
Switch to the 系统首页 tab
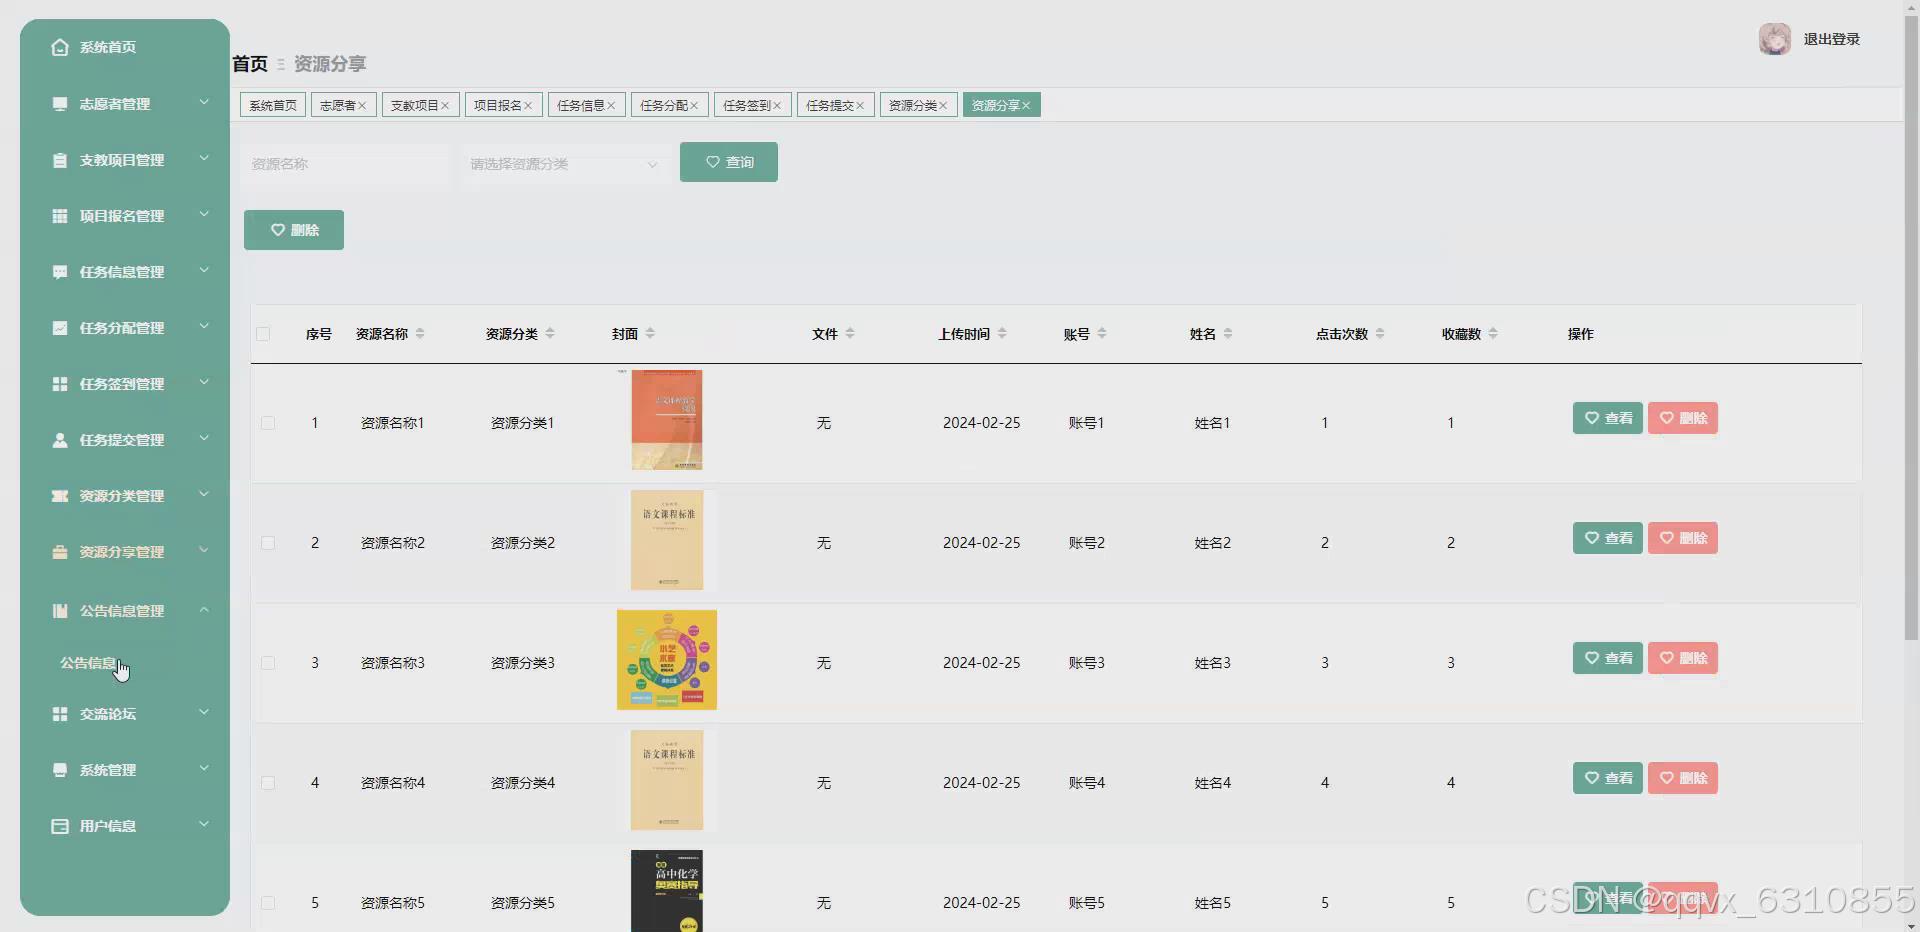point(273,105)
